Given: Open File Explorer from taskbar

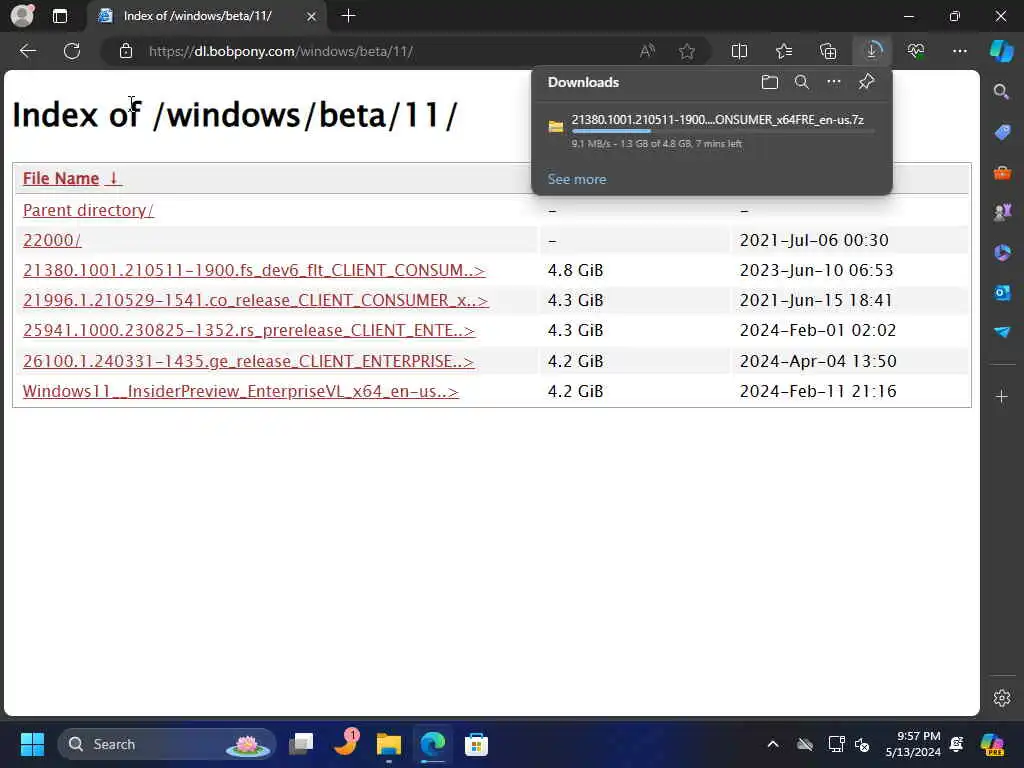Looking at the screenshot, I should (389, 744).
